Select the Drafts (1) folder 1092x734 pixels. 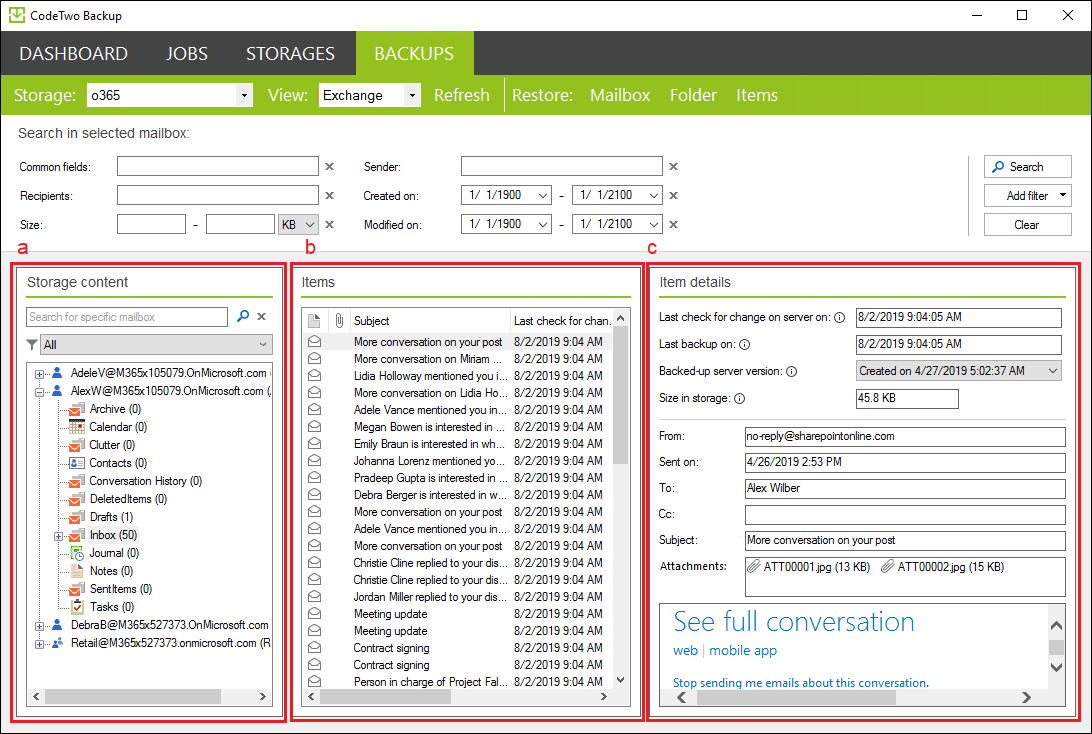coord(111,517)
